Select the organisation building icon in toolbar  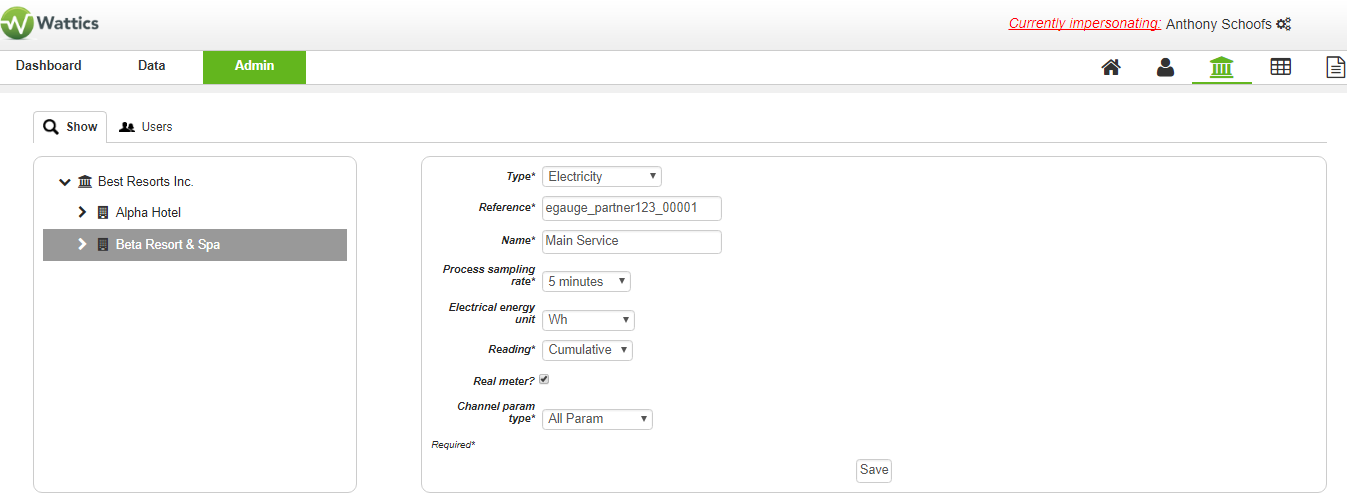(x=1222, y=67)
